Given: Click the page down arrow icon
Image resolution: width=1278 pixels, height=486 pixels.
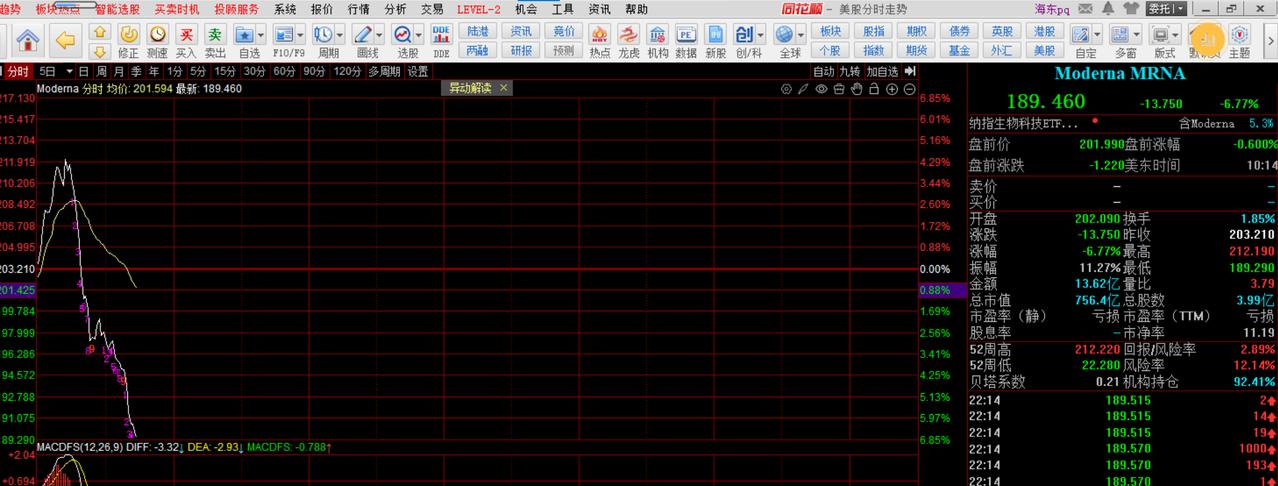Looking at the screenshot, I should click(99, 51).
